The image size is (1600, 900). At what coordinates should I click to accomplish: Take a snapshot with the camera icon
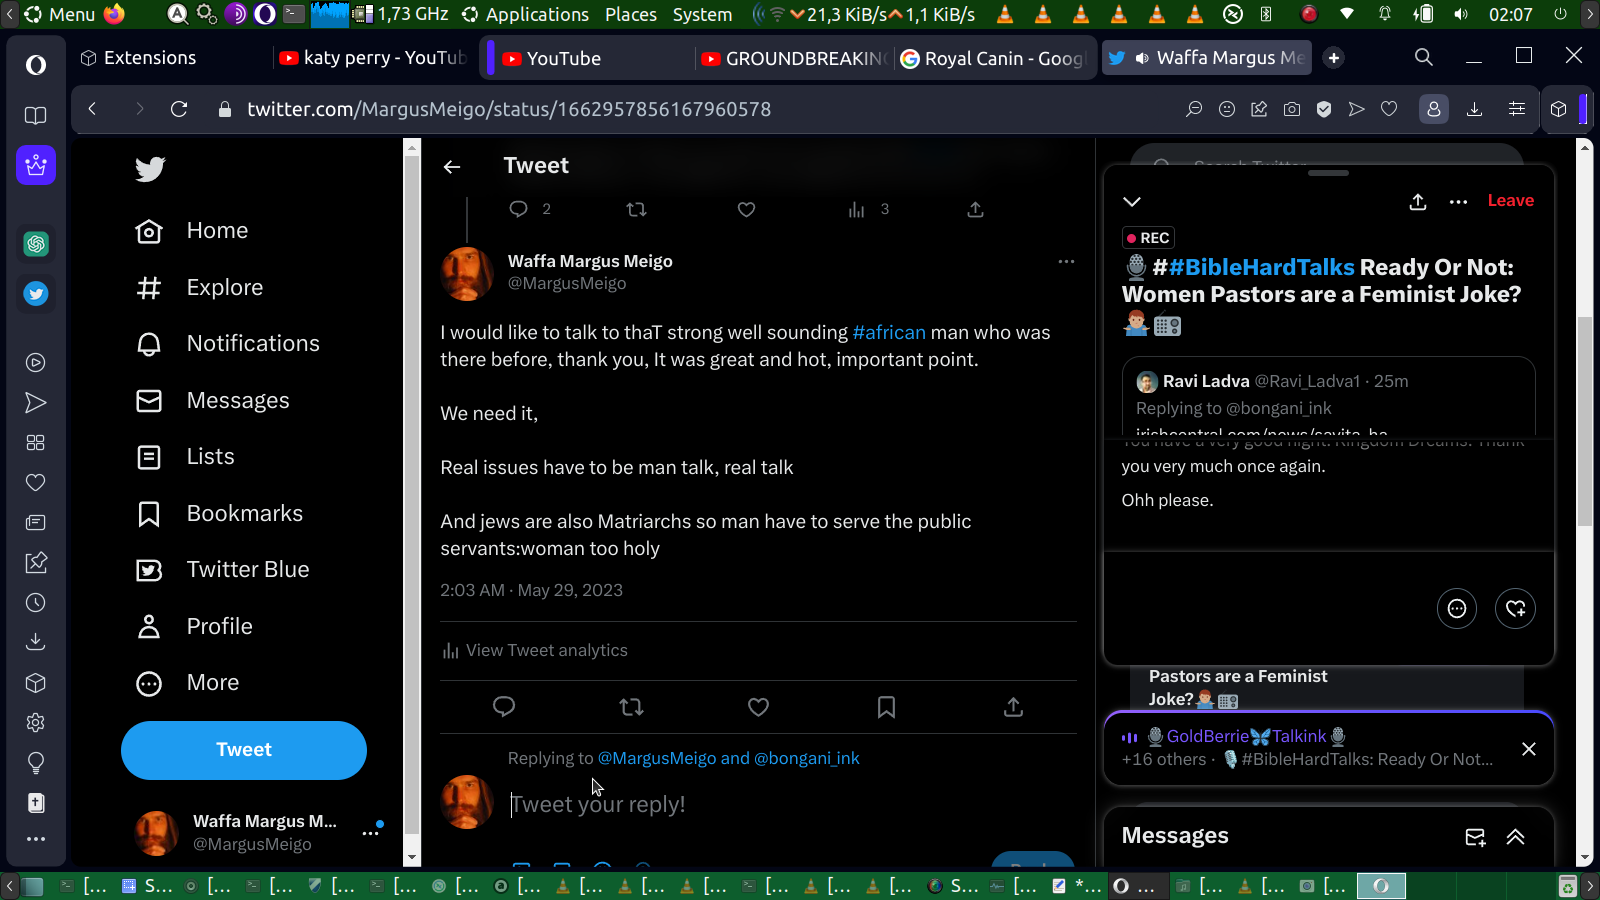point(1292,109)
